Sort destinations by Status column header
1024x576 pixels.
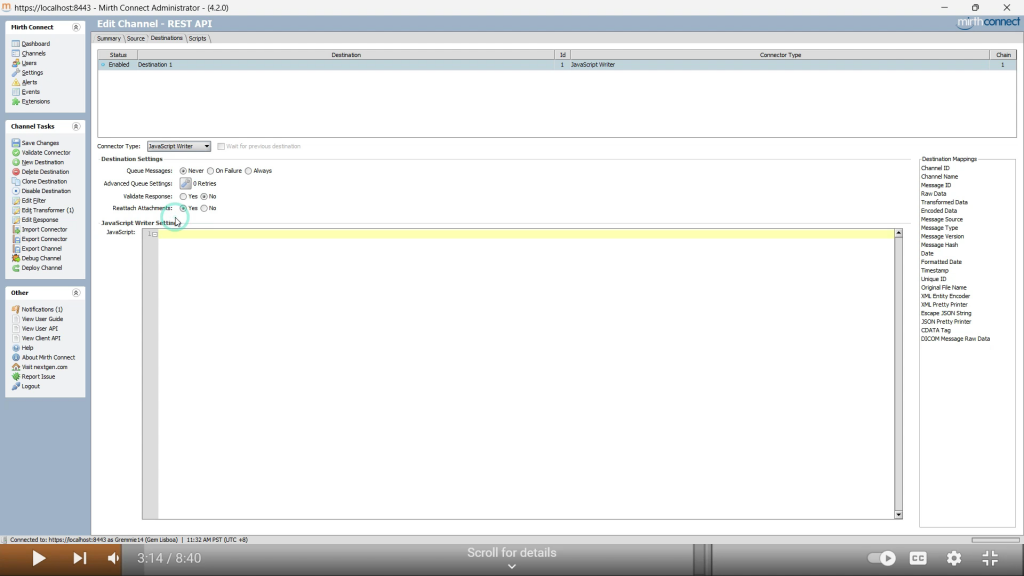118,55
